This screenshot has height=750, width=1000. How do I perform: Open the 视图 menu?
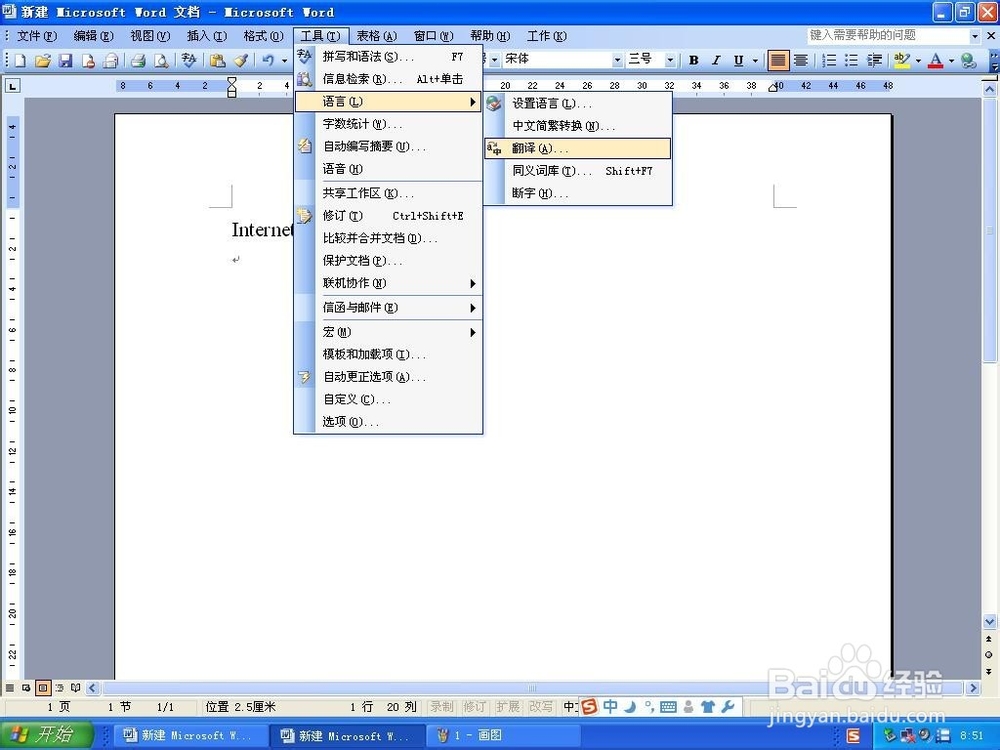150,36
